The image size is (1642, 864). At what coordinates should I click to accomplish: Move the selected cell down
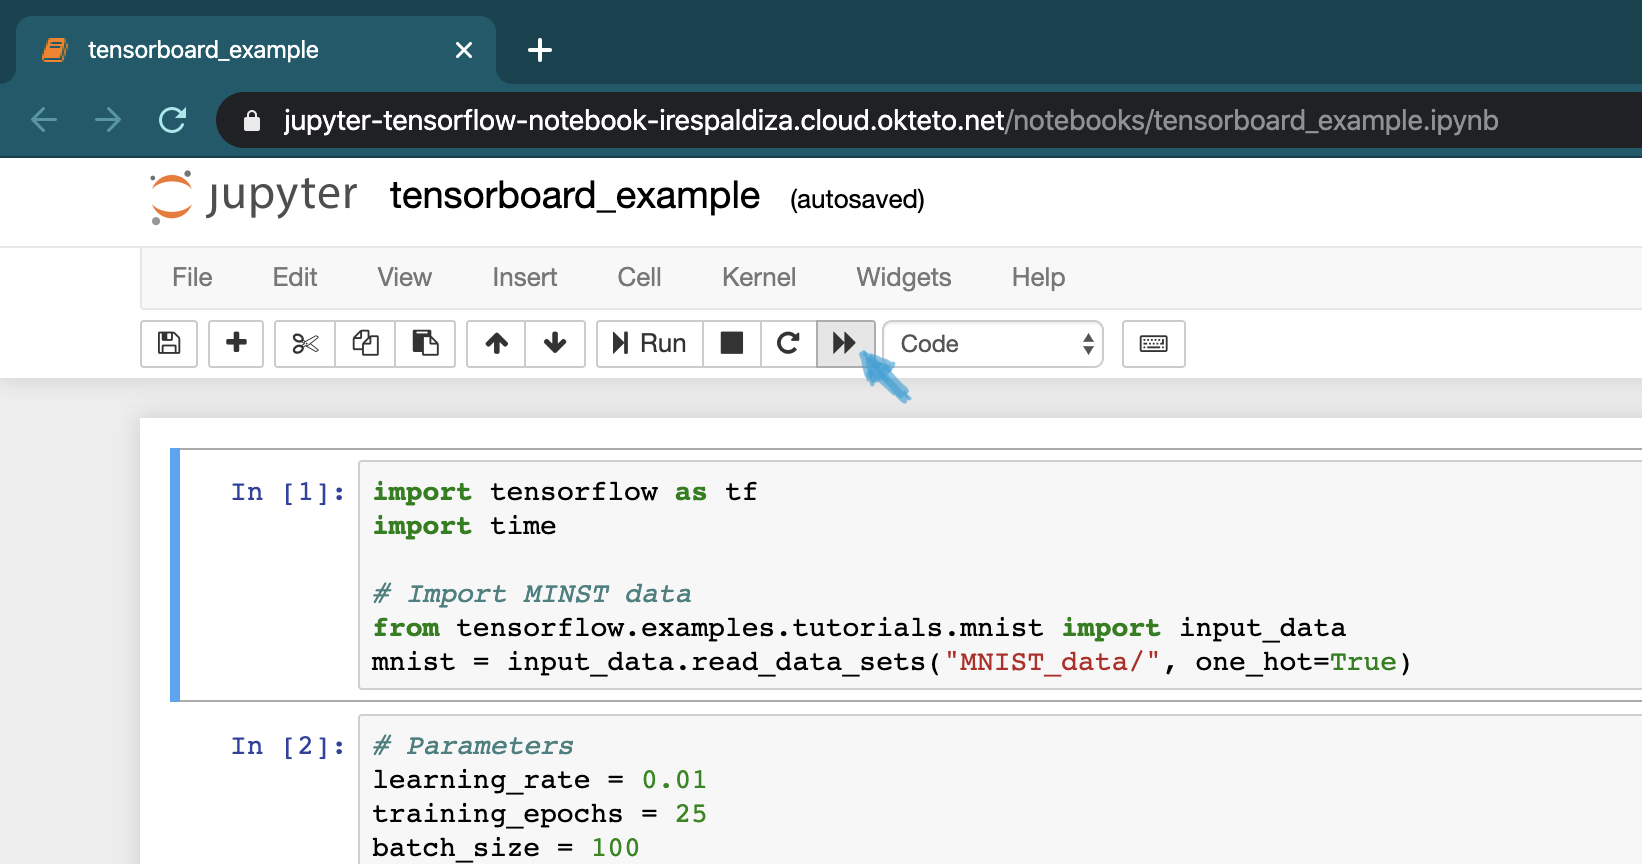click(x=555, y=344)
